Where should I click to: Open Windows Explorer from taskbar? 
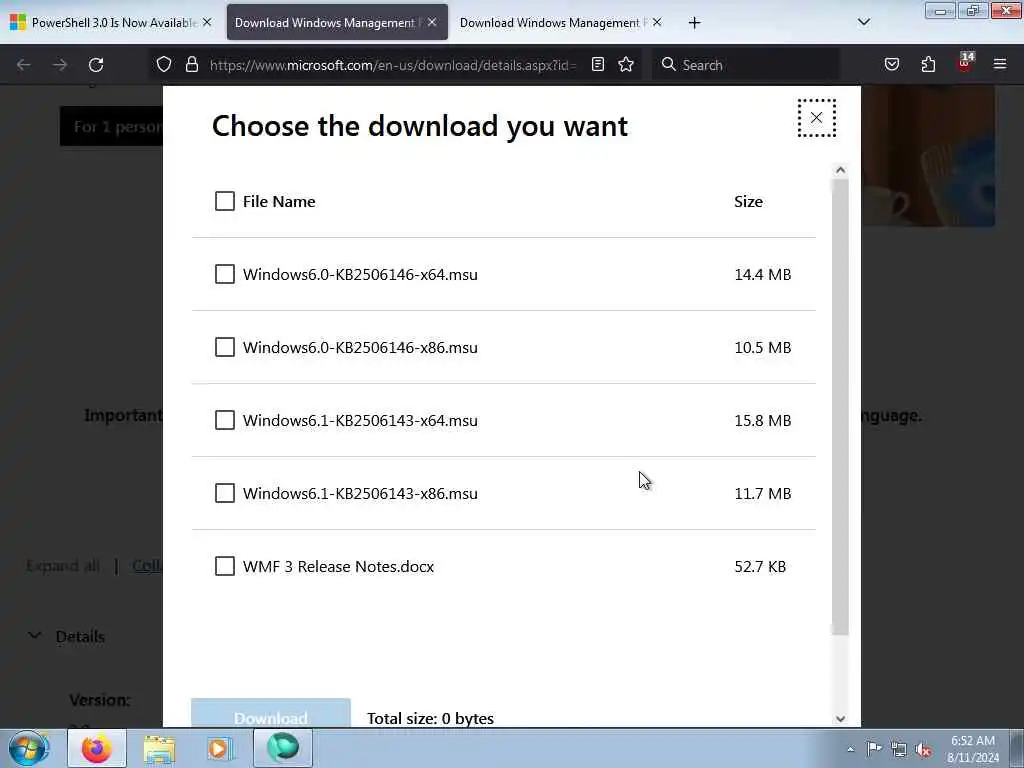point(159,749)
